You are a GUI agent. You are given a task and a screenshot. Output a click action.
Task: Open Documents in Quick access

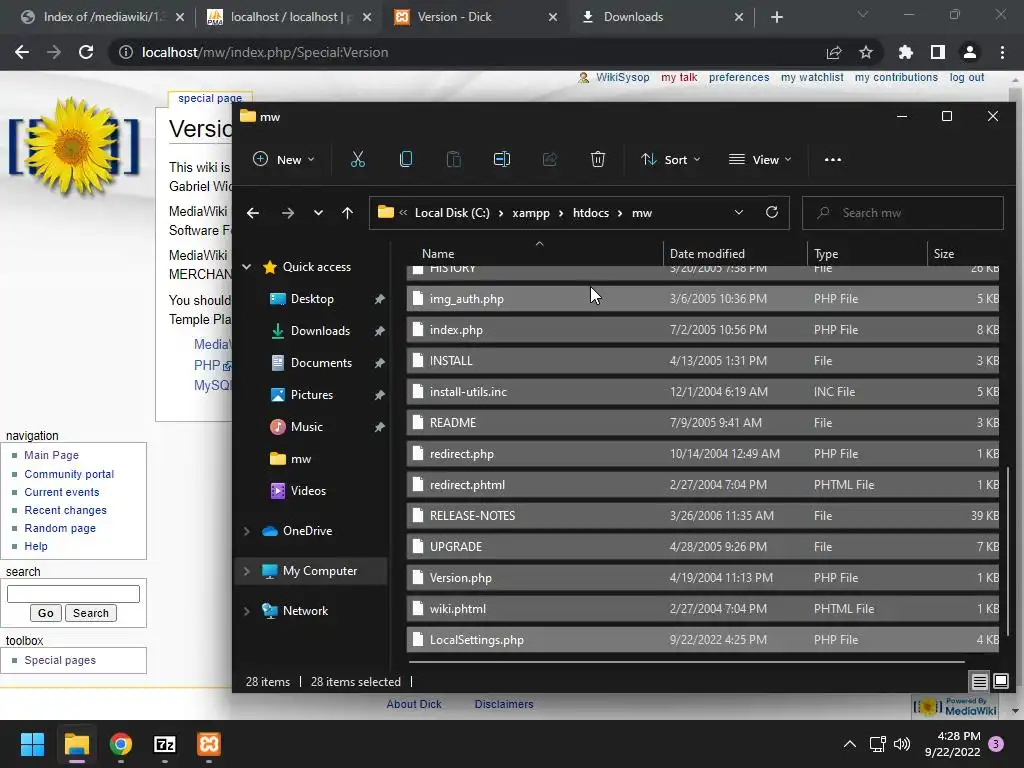tap(321, 363)
